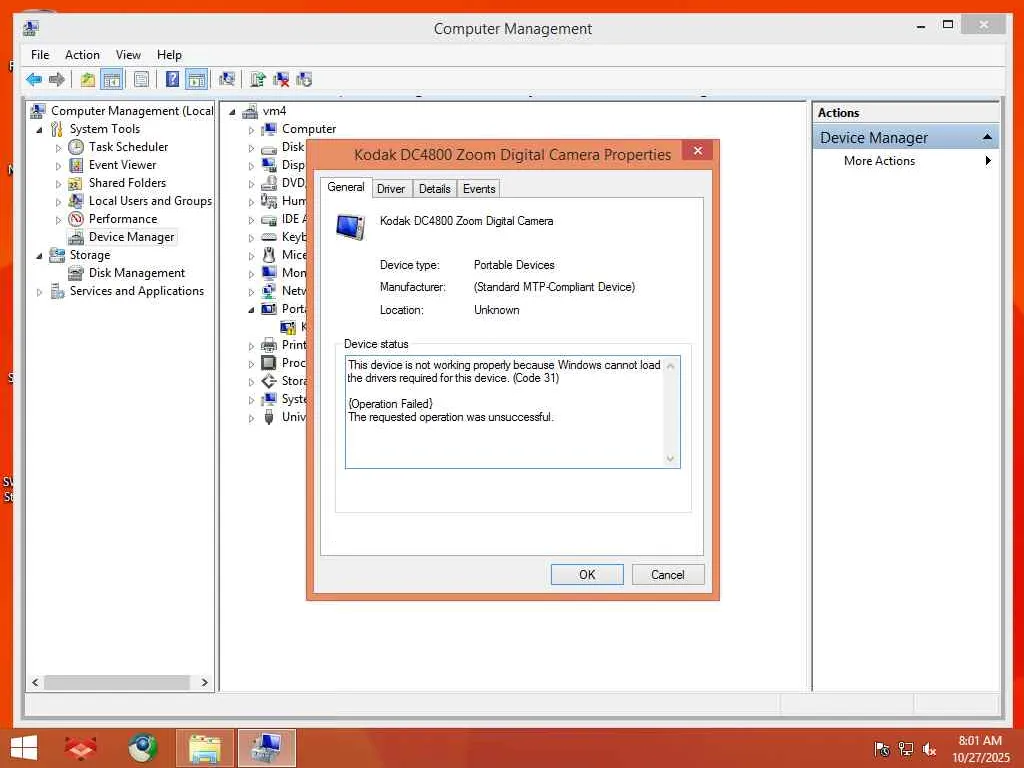Collapse the Portable Devices category
1024x768 pixels.
(251, 310)
